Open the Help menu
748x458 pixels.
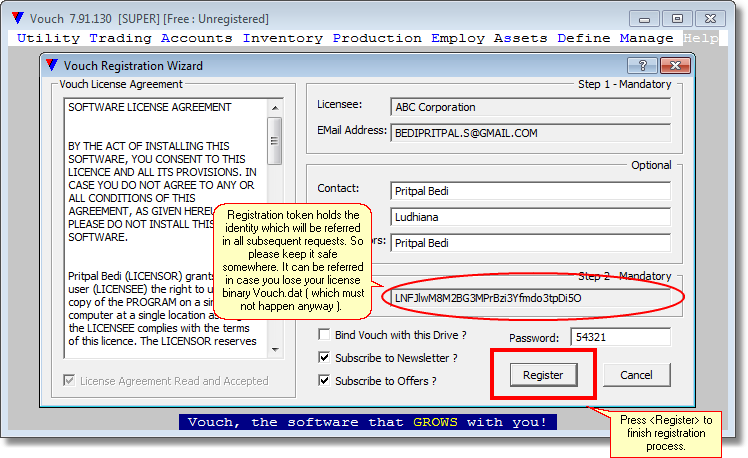click(x=700, y=38)
